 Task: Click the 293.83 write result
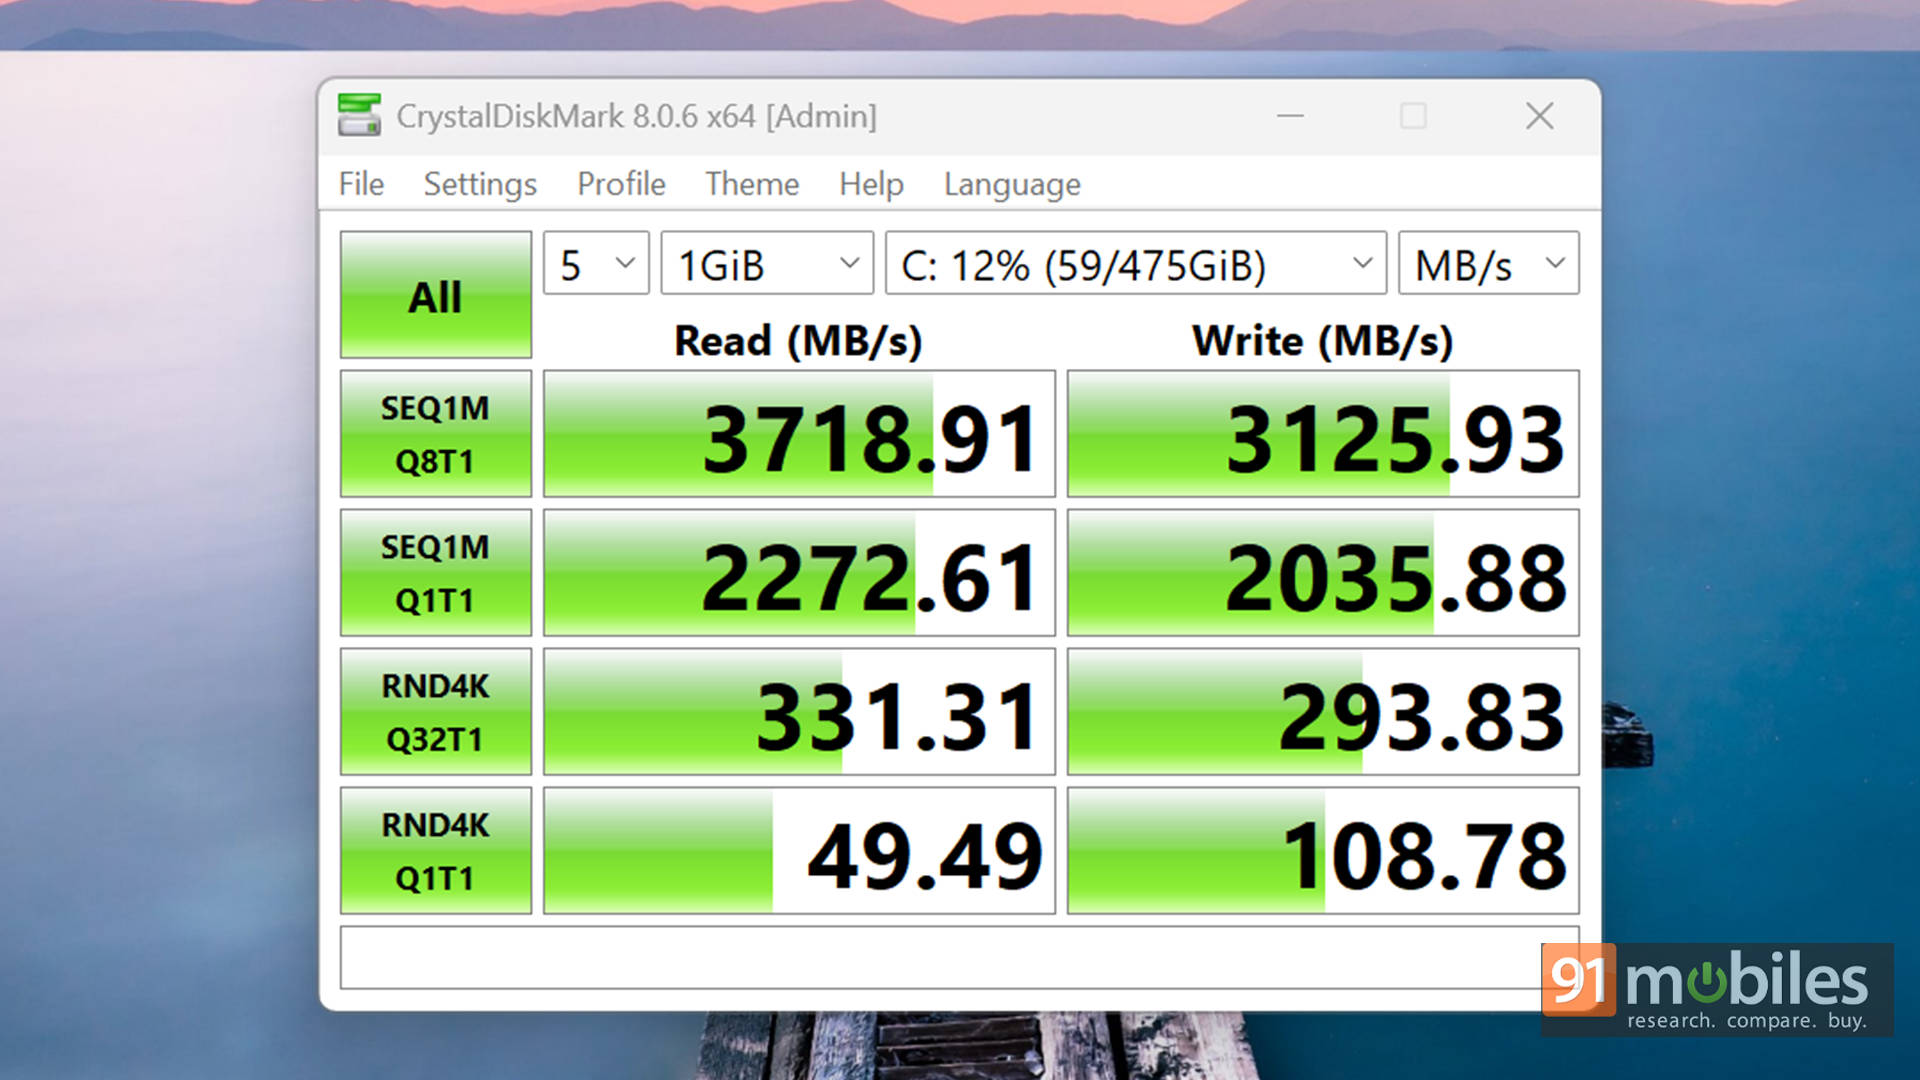[1323, 712]
